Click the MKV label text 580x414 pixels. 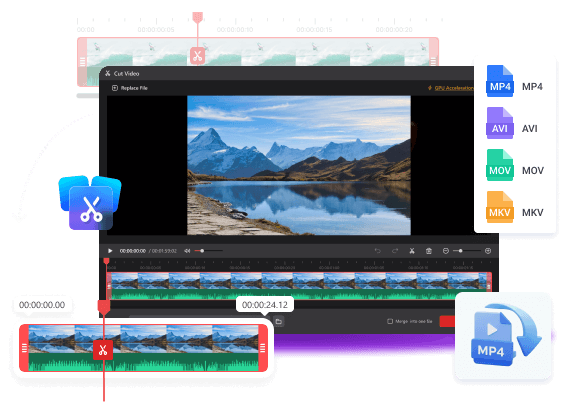[533, 212]
